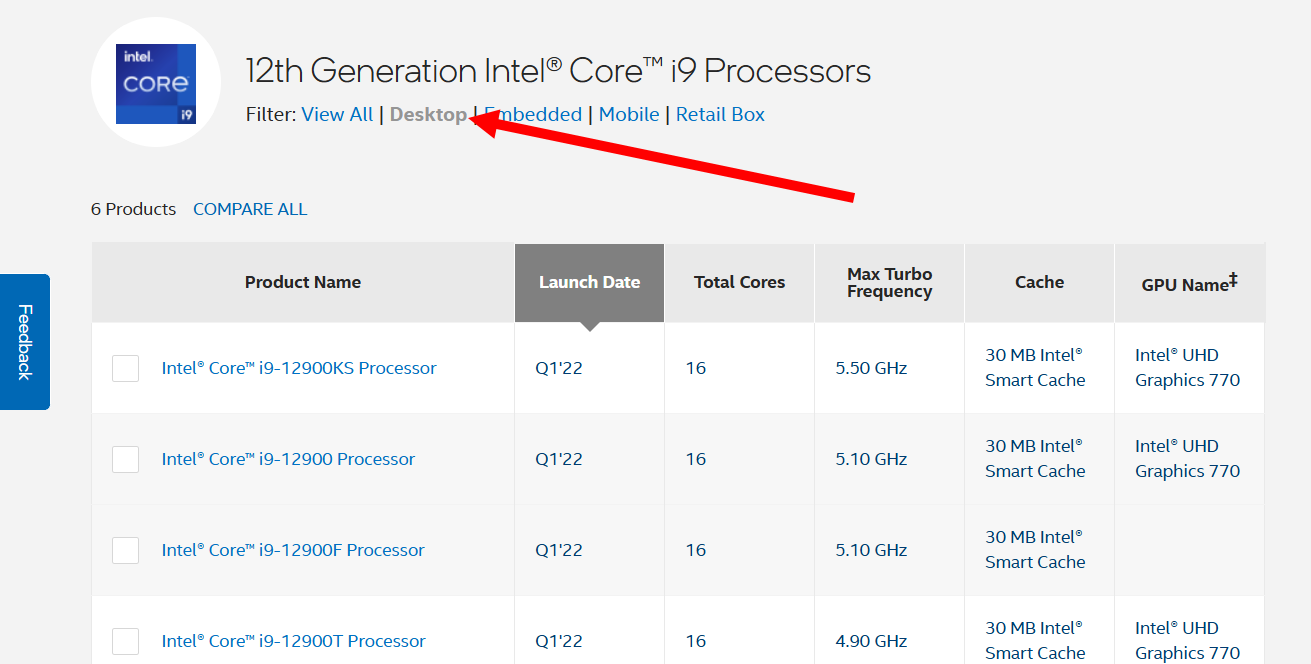Select the View All filter
The height and width of the screenshot is (664, 1311).
pos(337,114)
